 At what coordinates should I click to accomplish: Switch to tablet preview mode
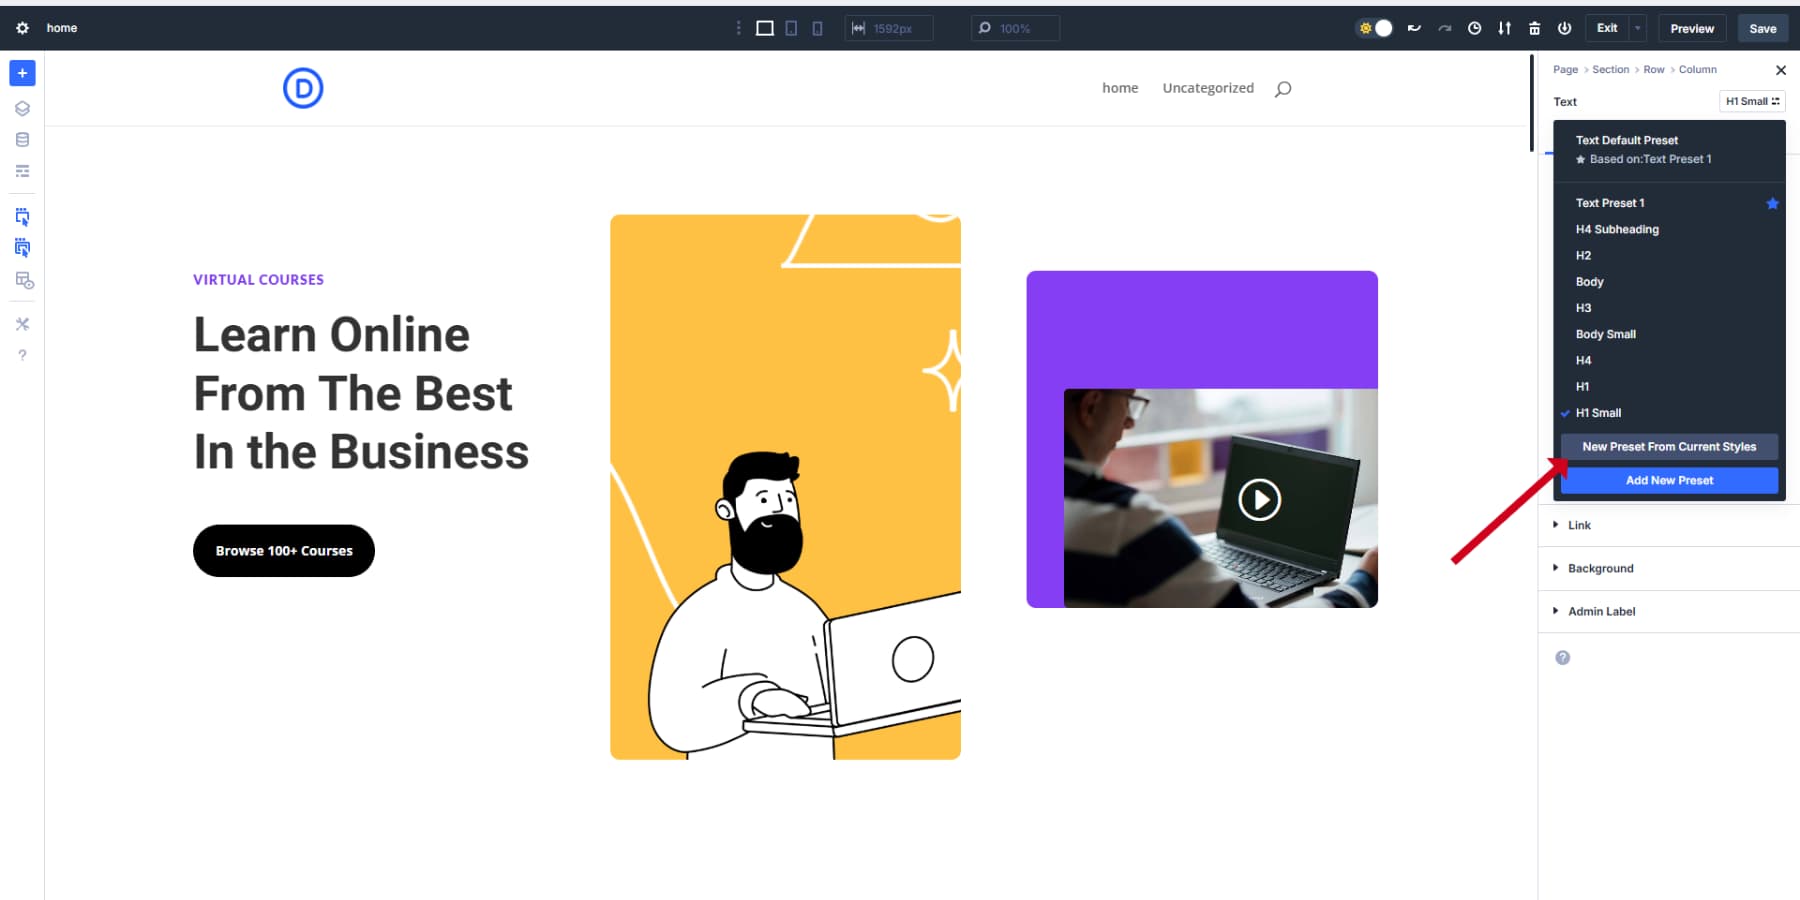pos(790,27)
